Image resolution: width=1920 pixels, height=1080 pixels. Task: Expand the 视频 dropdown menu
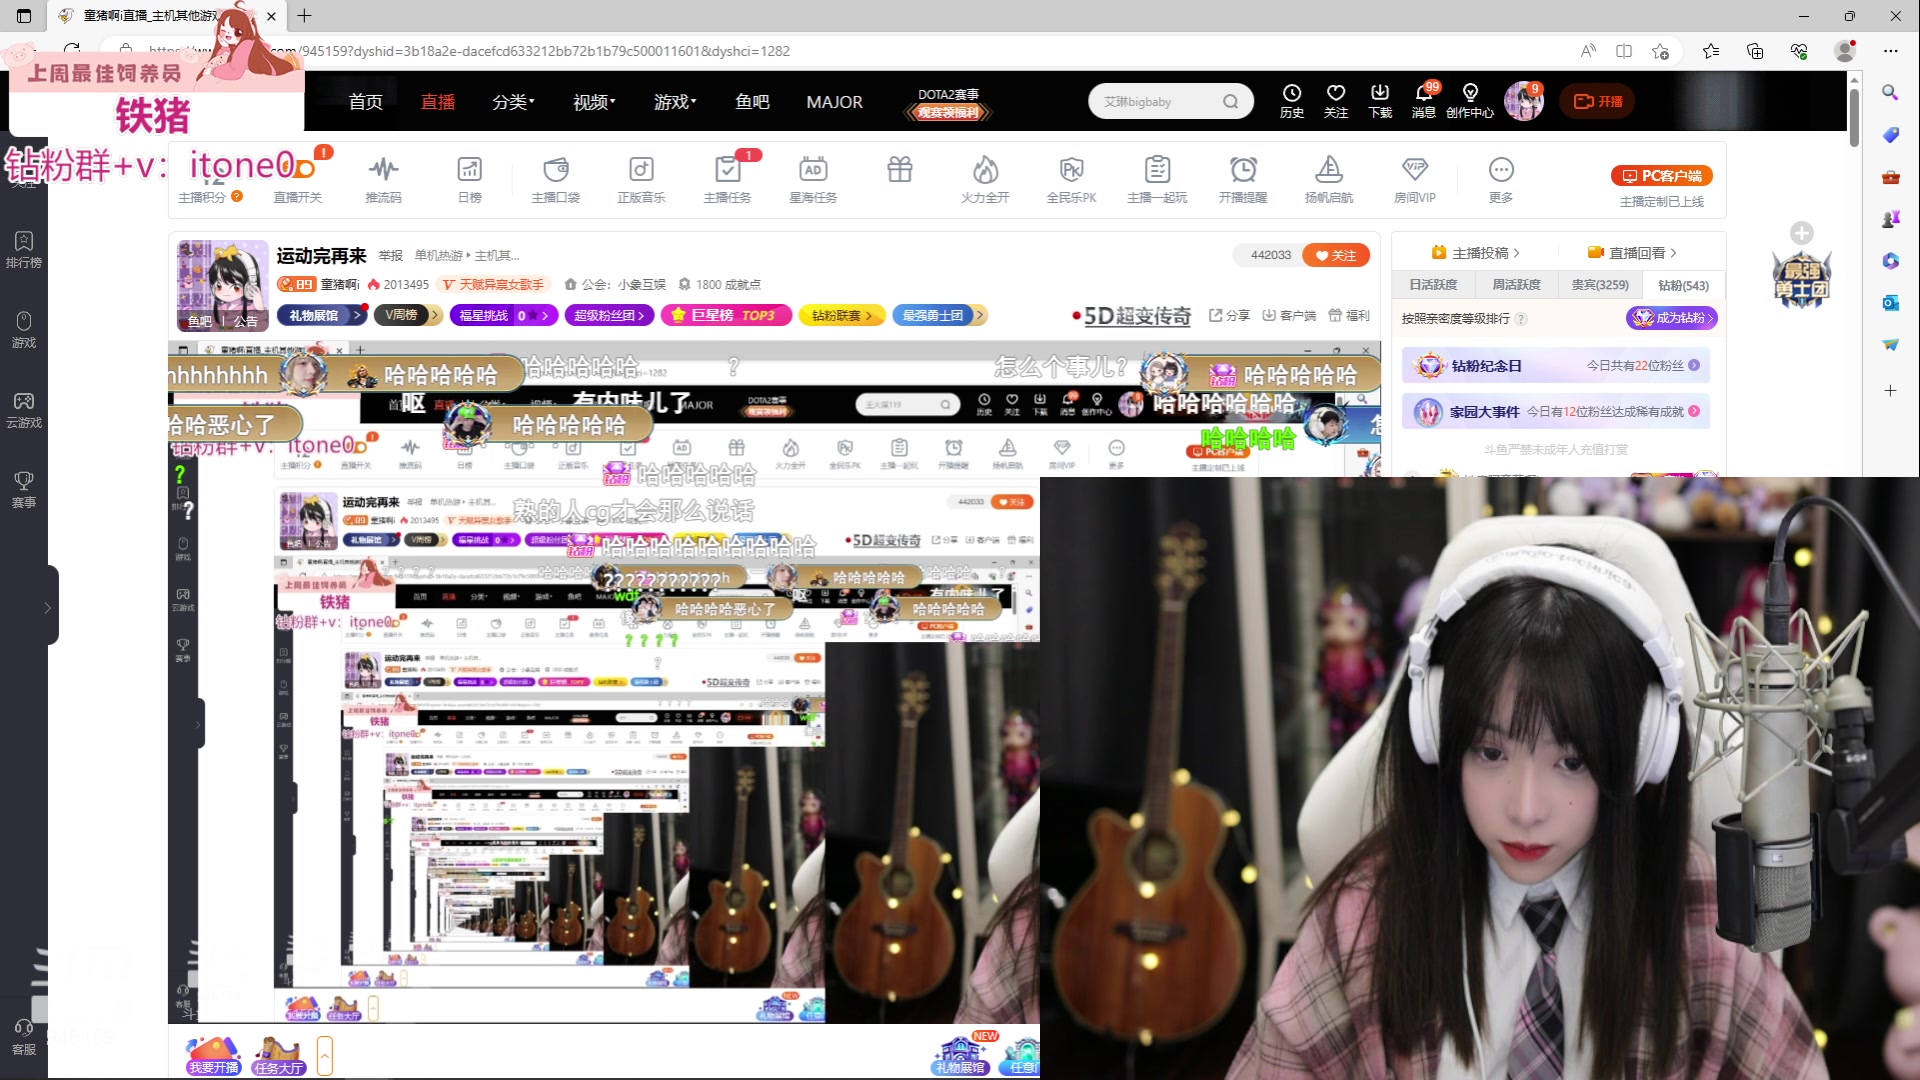pos(594,102)
